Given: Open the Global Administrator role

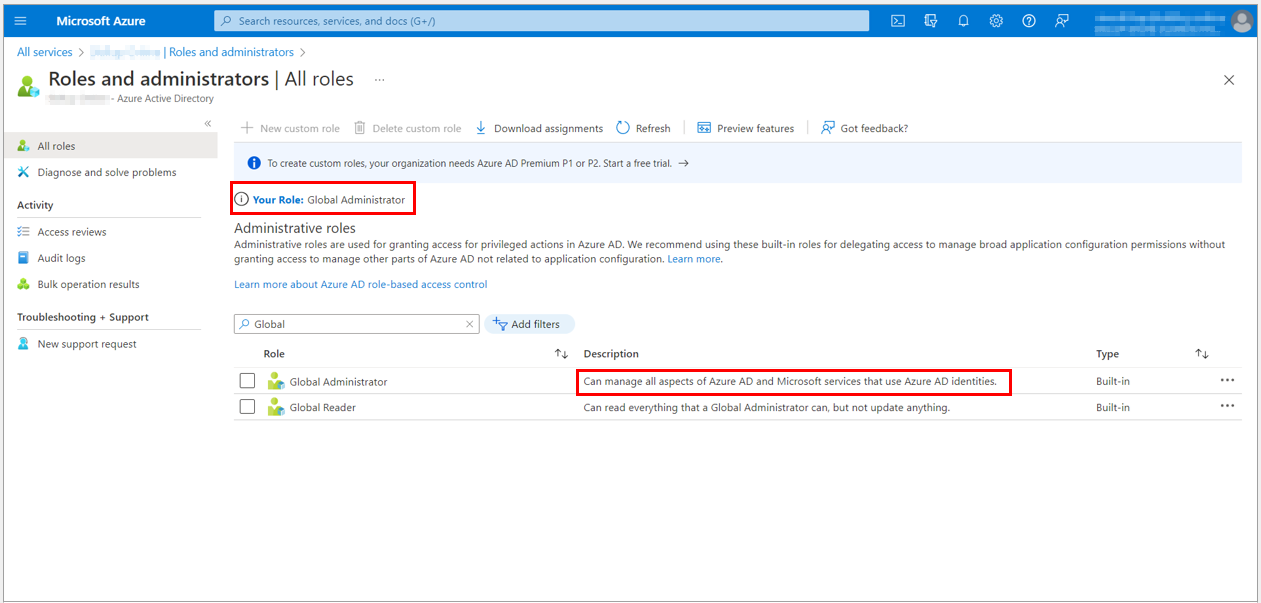Looking at the screenshot, I should [338, 382].
